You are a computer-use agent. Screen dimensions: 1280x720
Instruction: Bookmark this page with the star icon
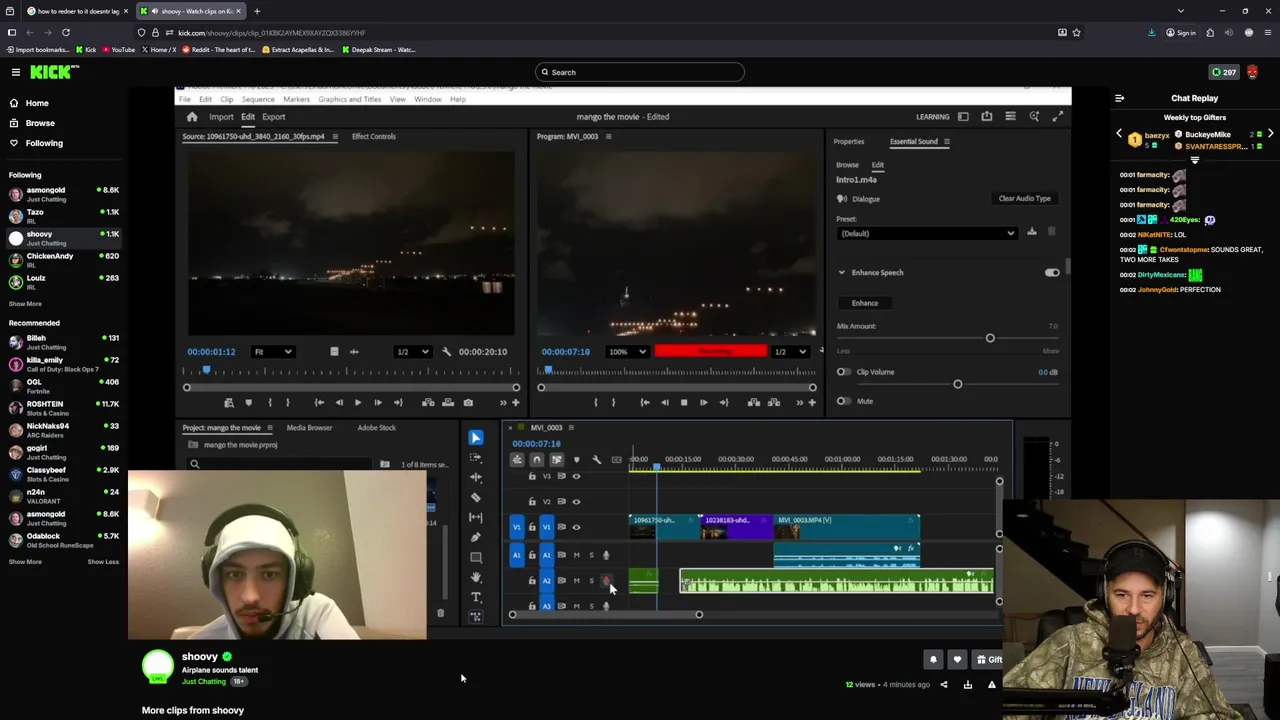tap(1076, 32)
